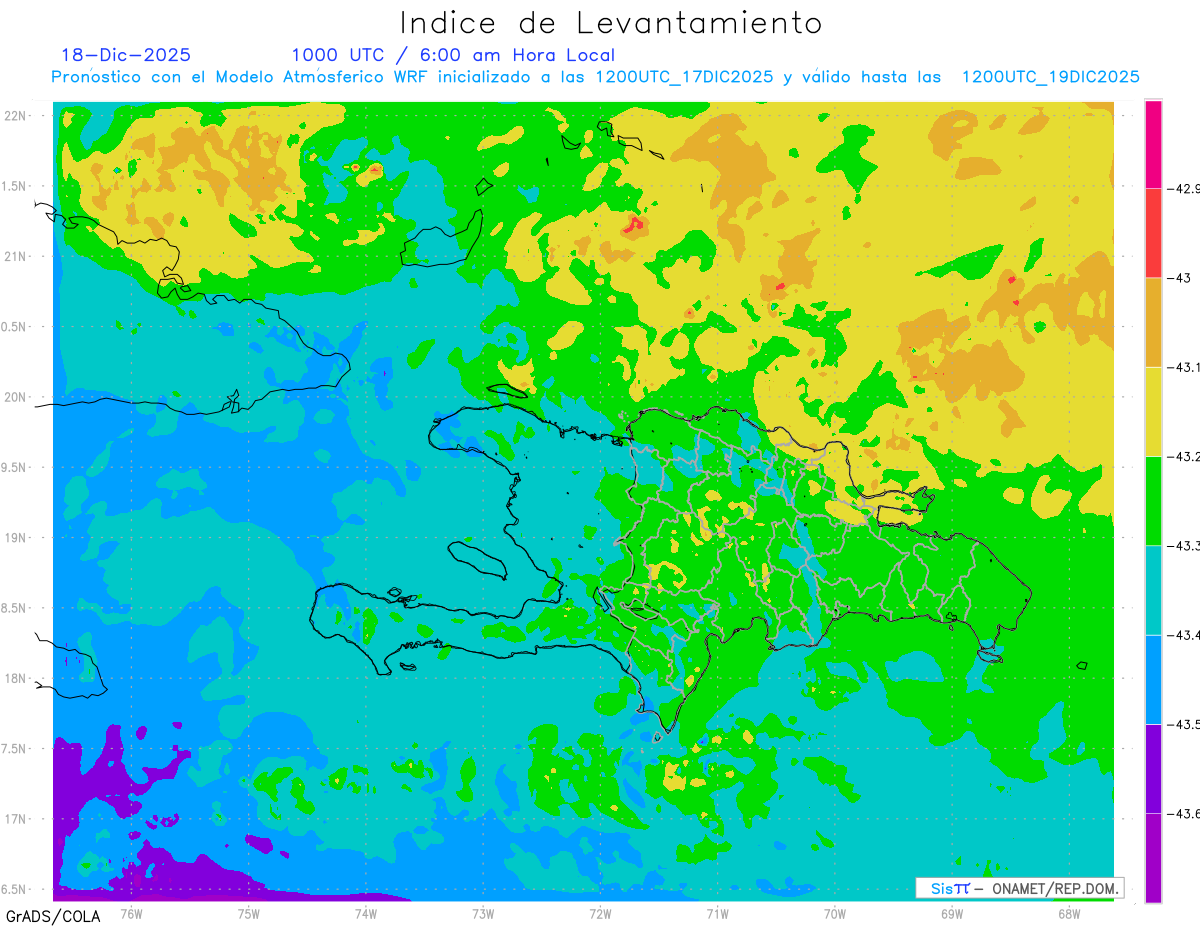
Task: Click the "1000 UTC / 6:00 am Hora Local" text
Action: [453, 55]
